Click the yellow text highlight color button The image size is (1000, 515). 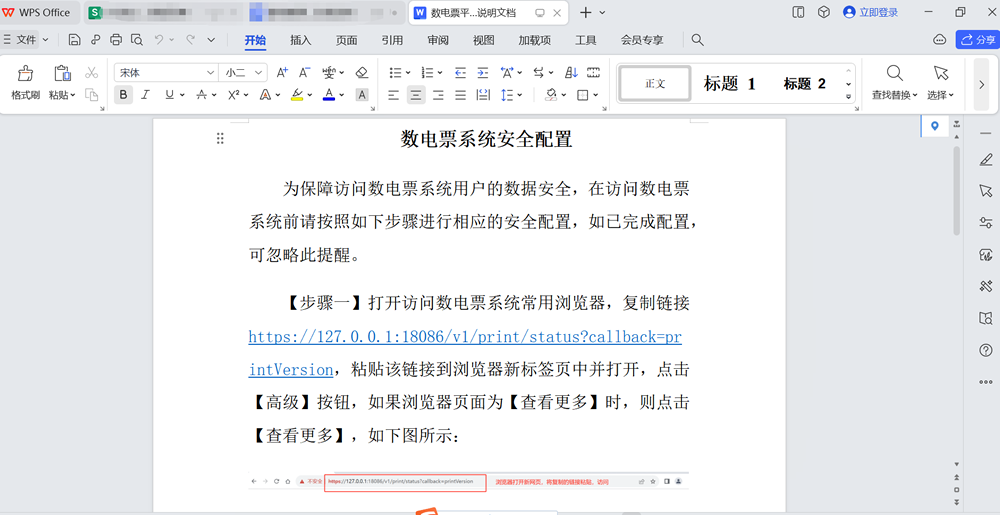coord(297,95)
